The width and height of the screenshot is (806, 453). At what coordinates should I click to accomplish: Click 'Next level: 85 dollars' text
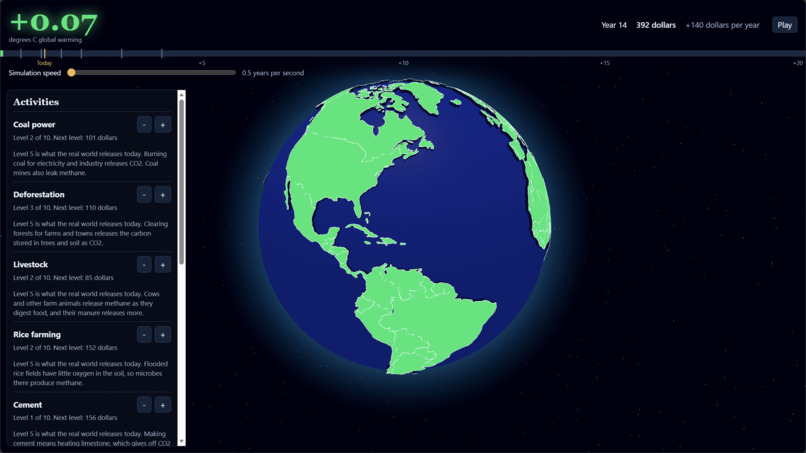(x=83, y=278)
